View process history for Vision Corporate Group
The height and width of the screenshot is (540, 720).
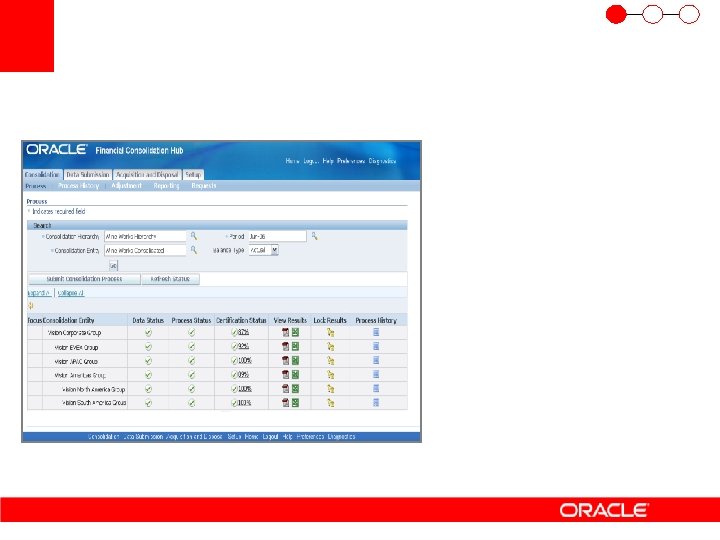pyautogui.click(x=376, y=332)
